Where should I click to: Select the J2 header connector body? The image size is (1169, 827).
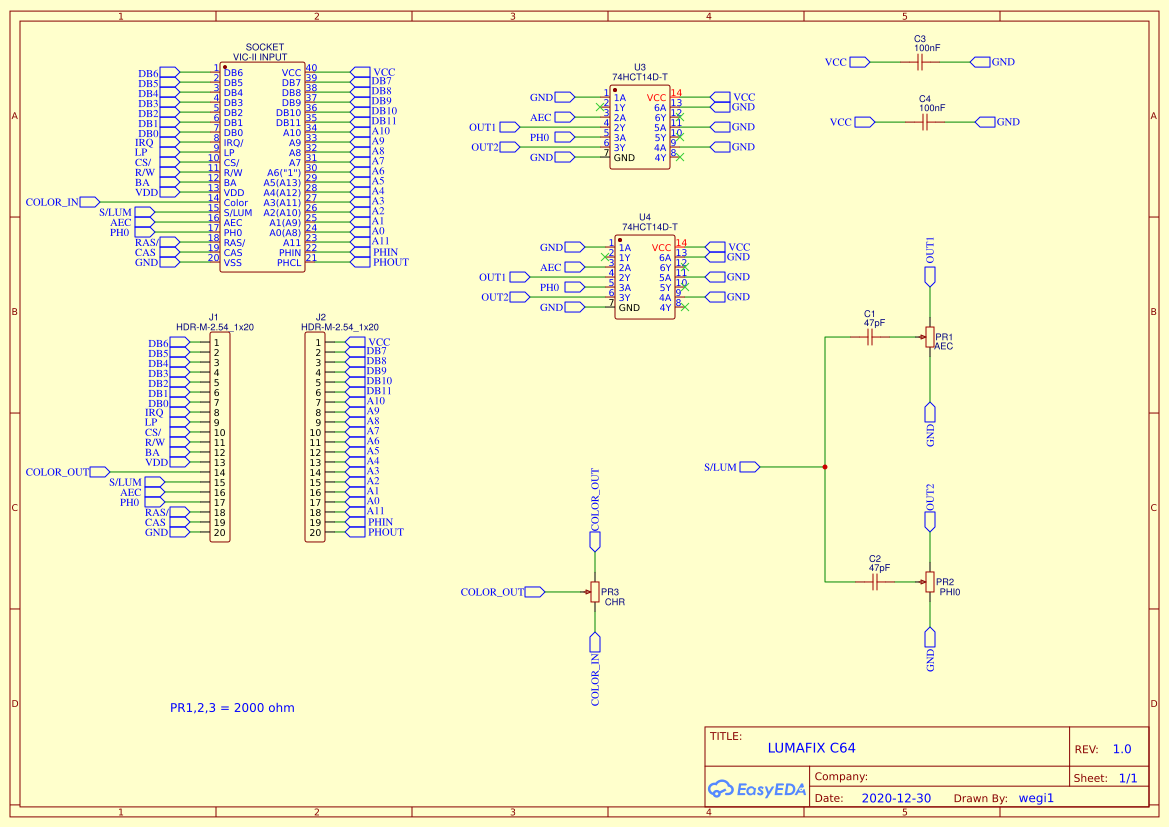click(x=316, y=437)
